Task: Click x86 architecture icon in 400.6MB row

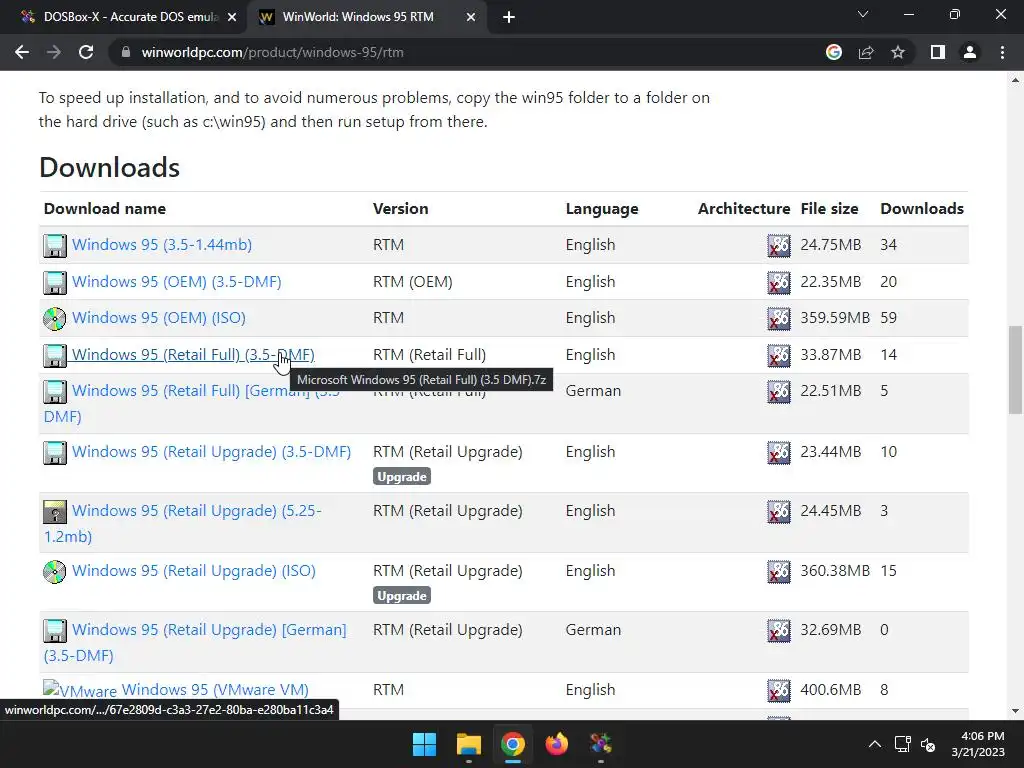Action: 778,691
